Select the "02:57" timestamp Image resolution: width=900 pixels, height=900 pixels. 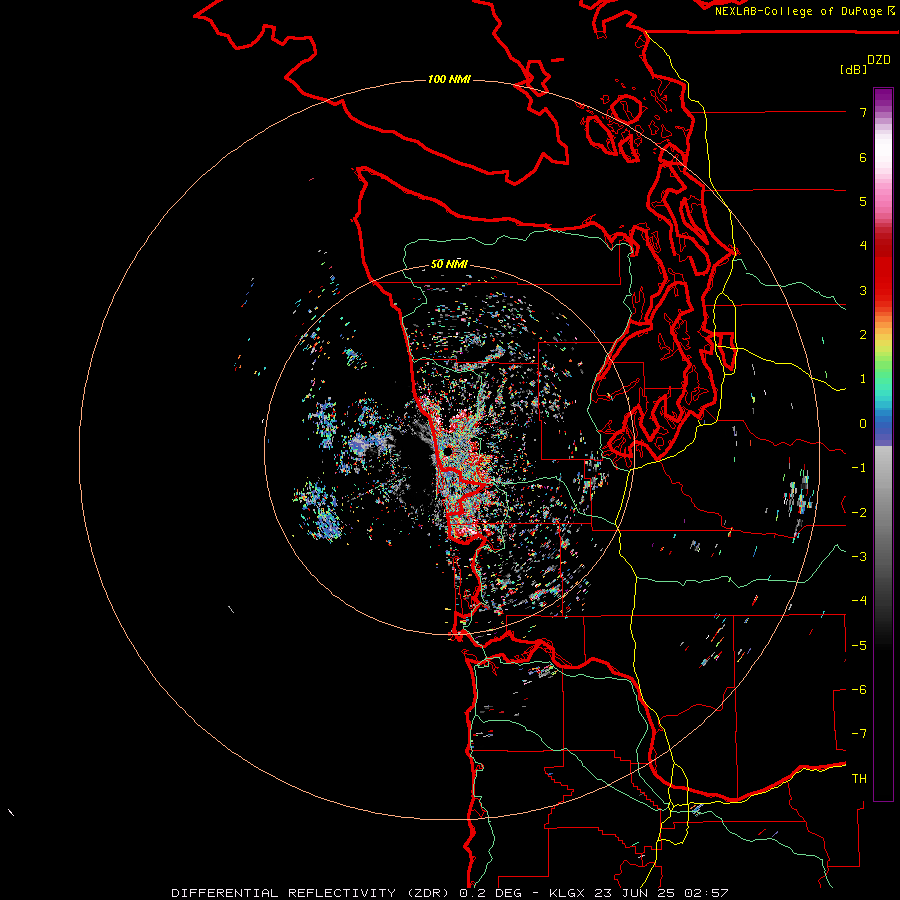point(706,893)
